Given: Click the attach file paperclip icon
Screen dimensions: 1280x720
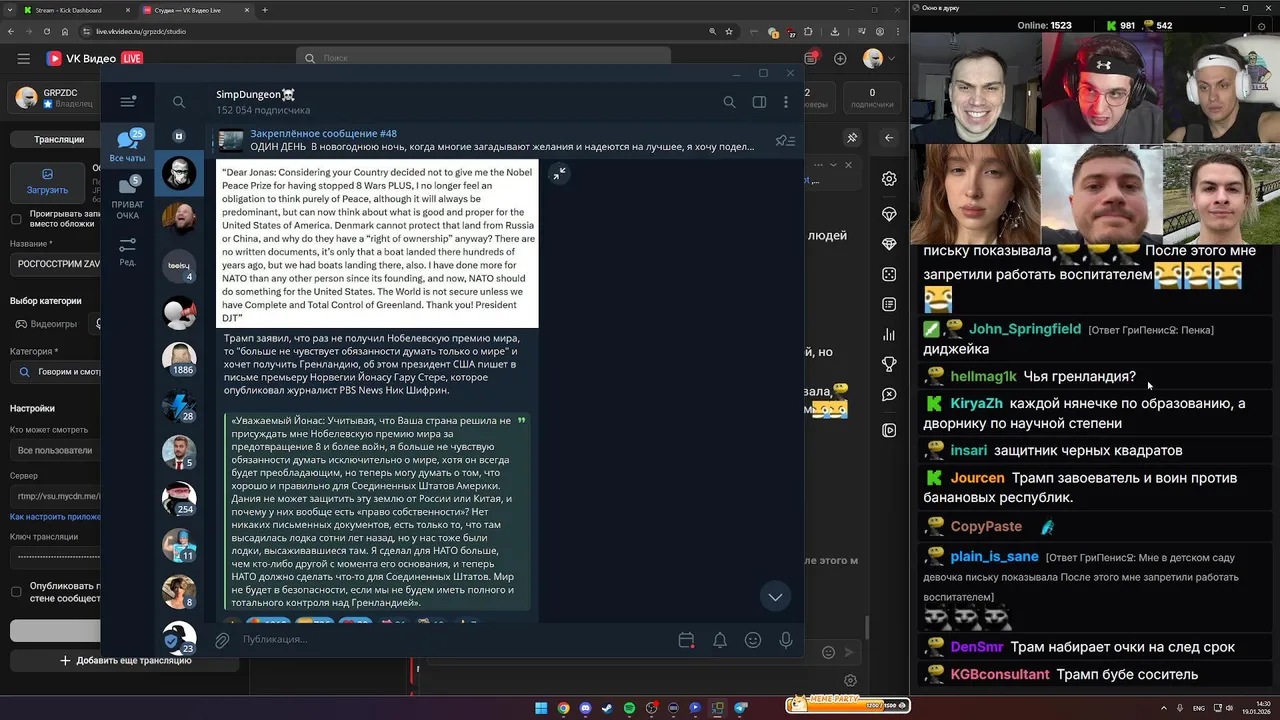Looking at the screenshot, I should (x=222, y=639).
